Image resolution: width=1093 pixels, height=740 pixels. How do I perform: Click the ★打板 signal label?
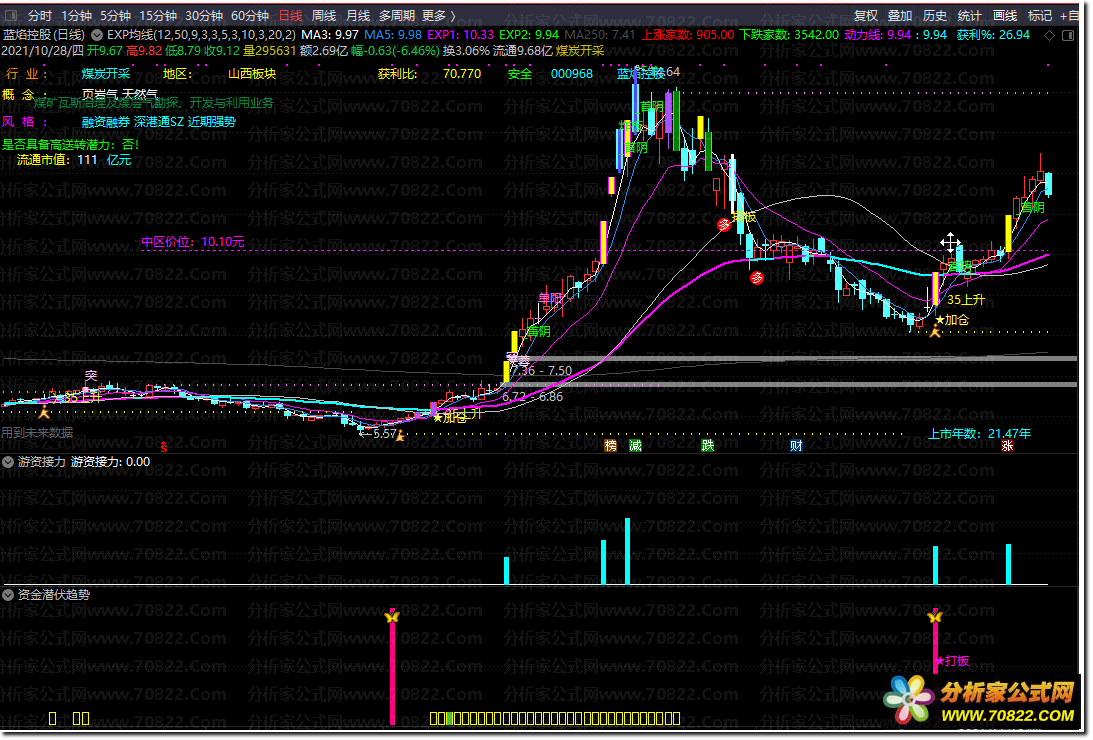[x=952, y=661]
